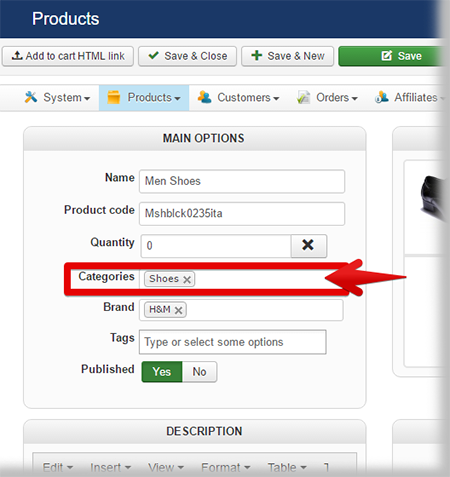Click the checkmark icon on Save & Close
Image resolution: width=450 pixels, height=477 pixels.
[153, 55]
